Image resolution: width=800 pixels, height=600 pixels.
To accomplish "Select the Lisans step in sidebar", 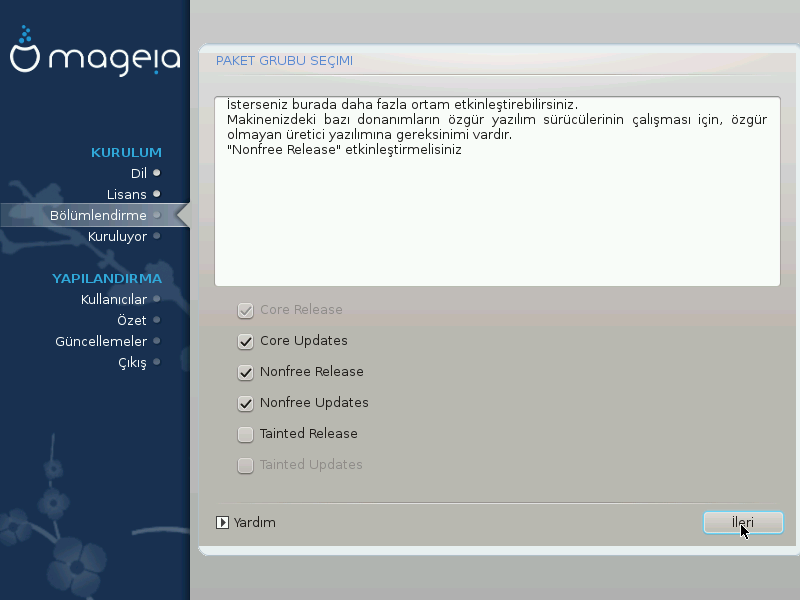I will point(127,194).
